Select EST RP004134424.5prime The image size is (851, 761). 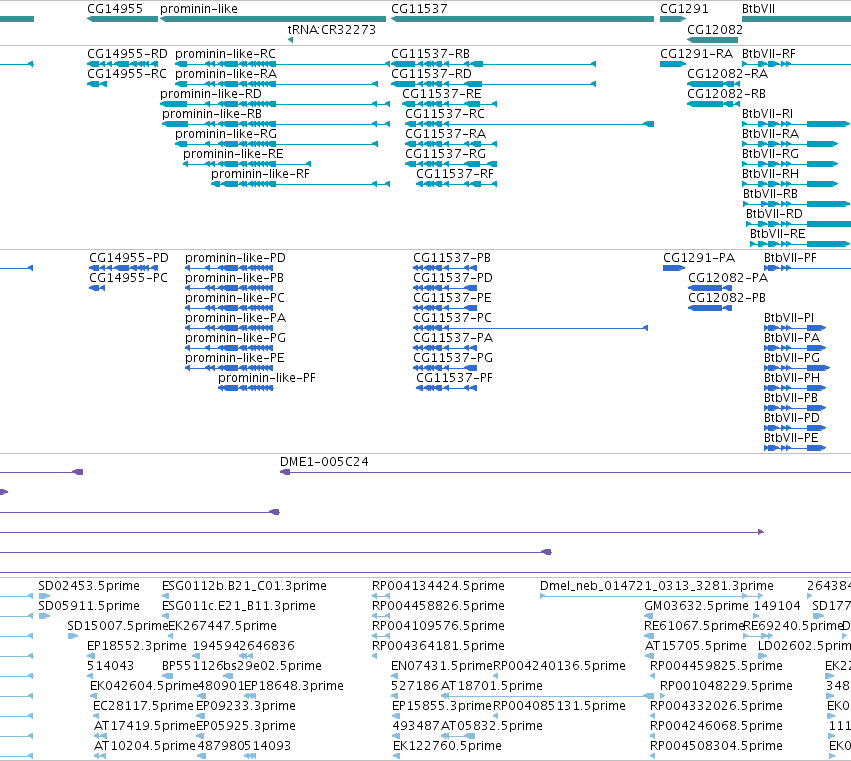439,586
